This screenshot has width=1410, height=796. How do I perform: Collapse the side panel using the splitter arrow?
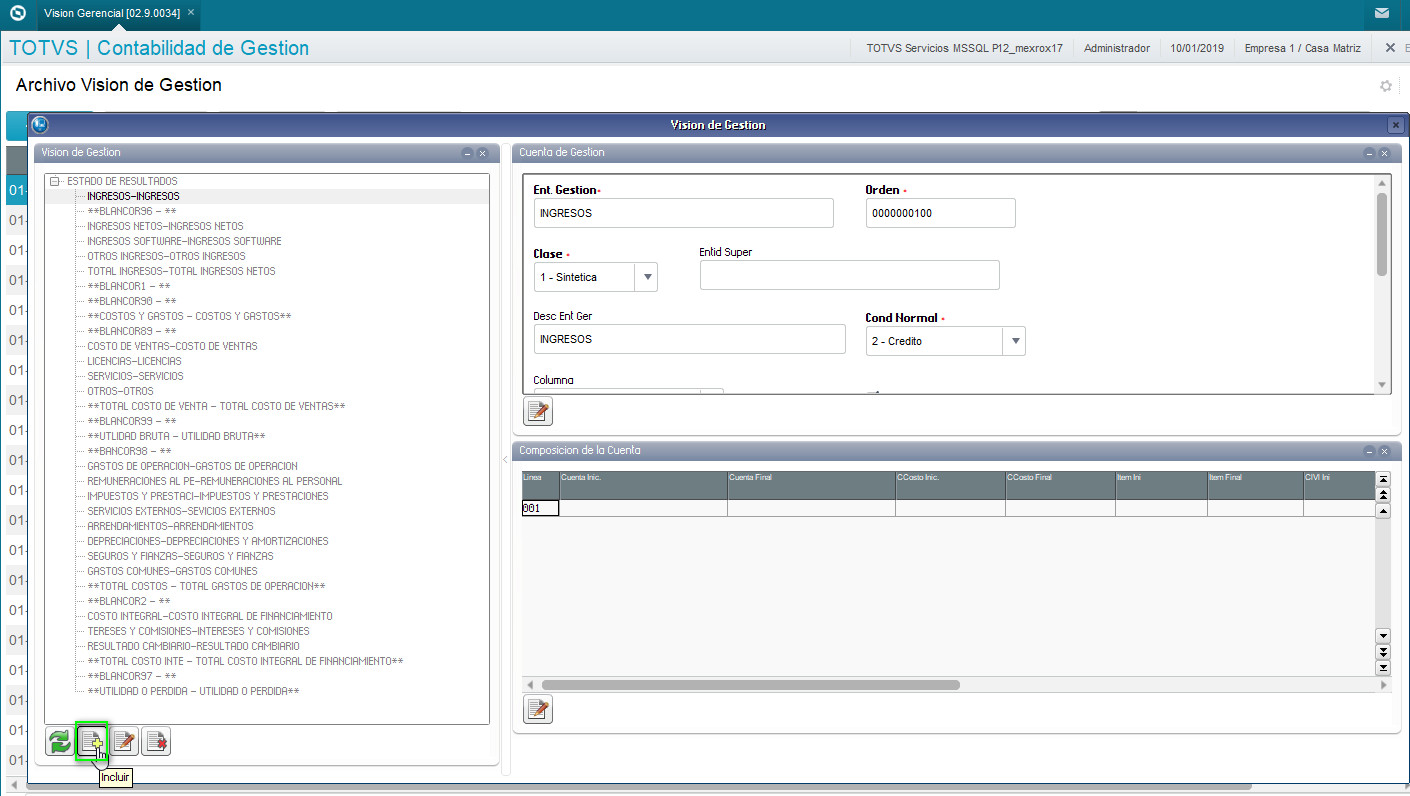point(505,459)
